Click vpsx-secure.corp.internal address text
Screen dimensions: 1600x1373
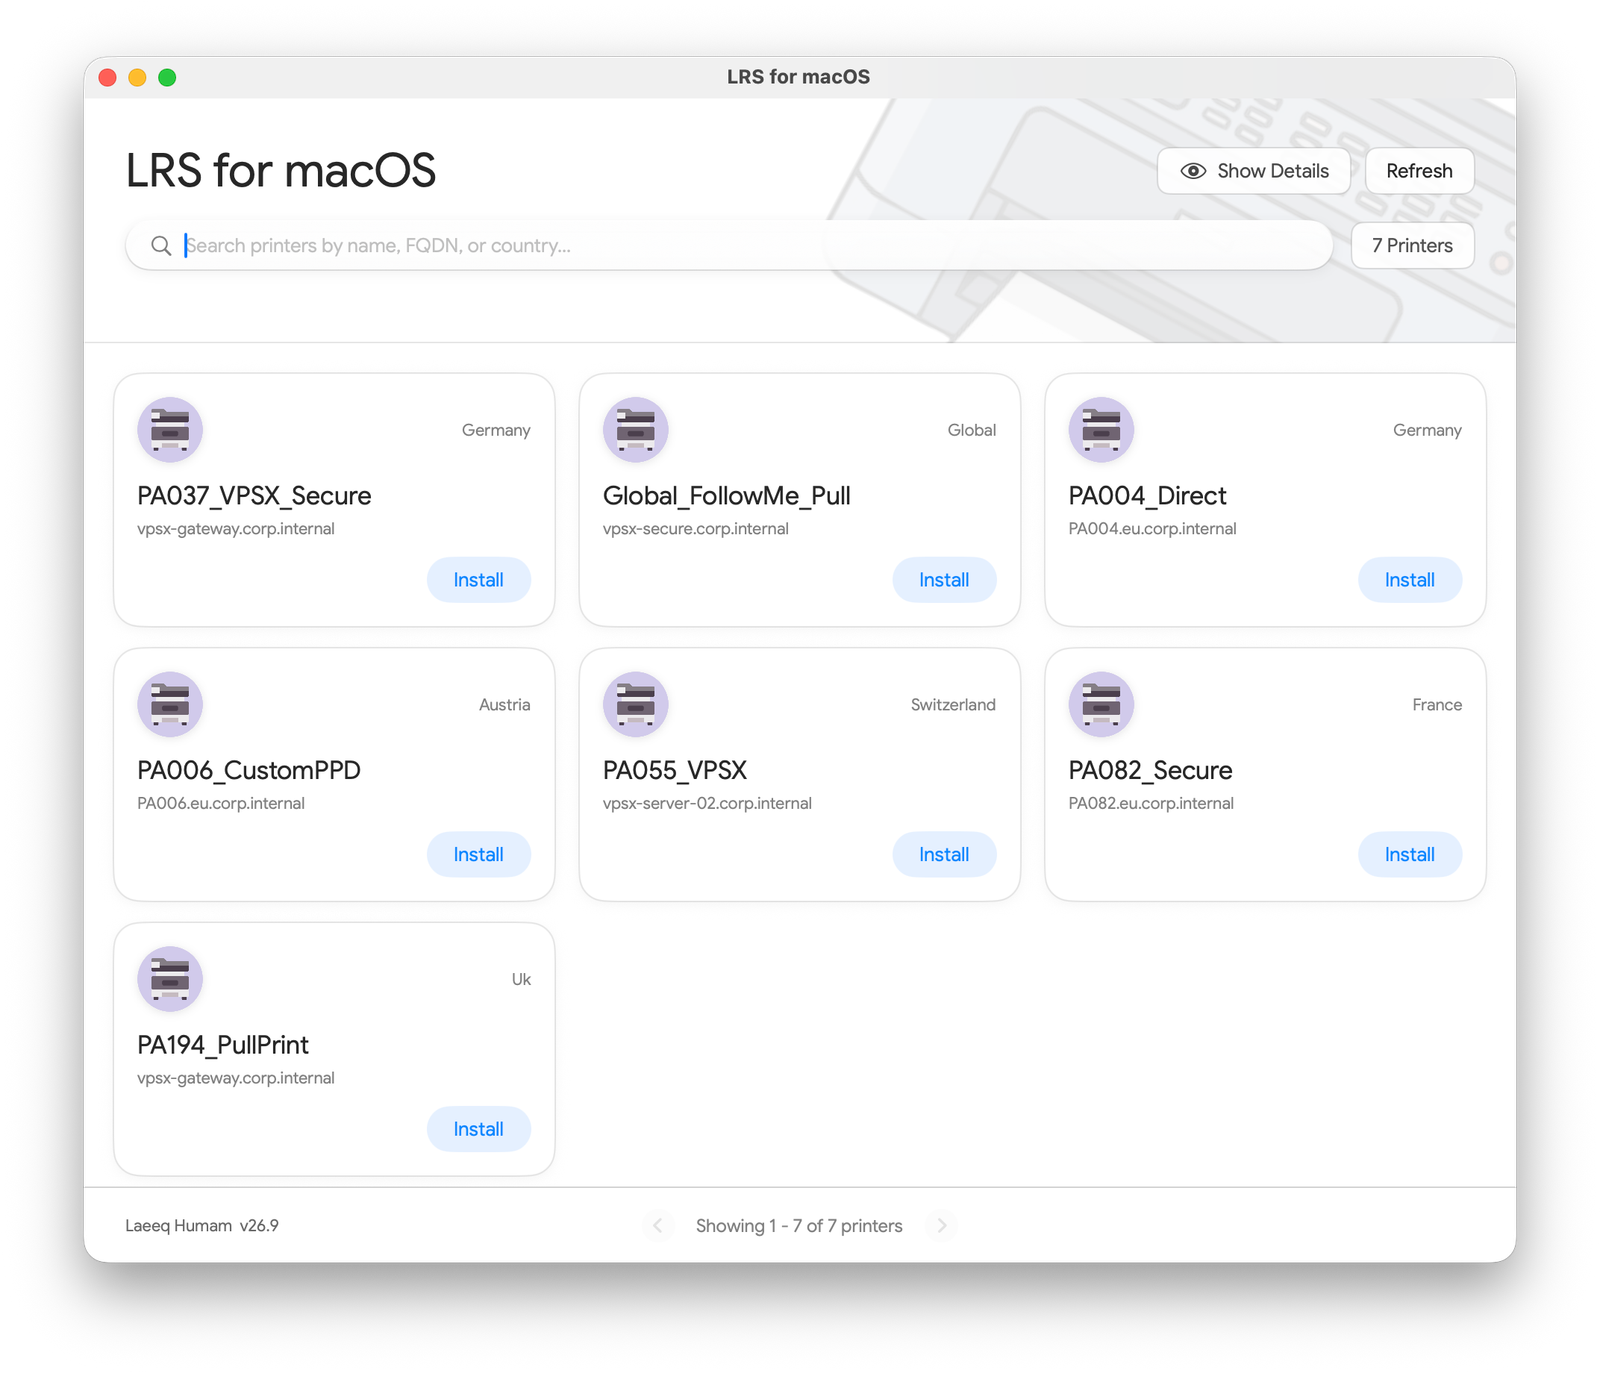click(696, 529)
